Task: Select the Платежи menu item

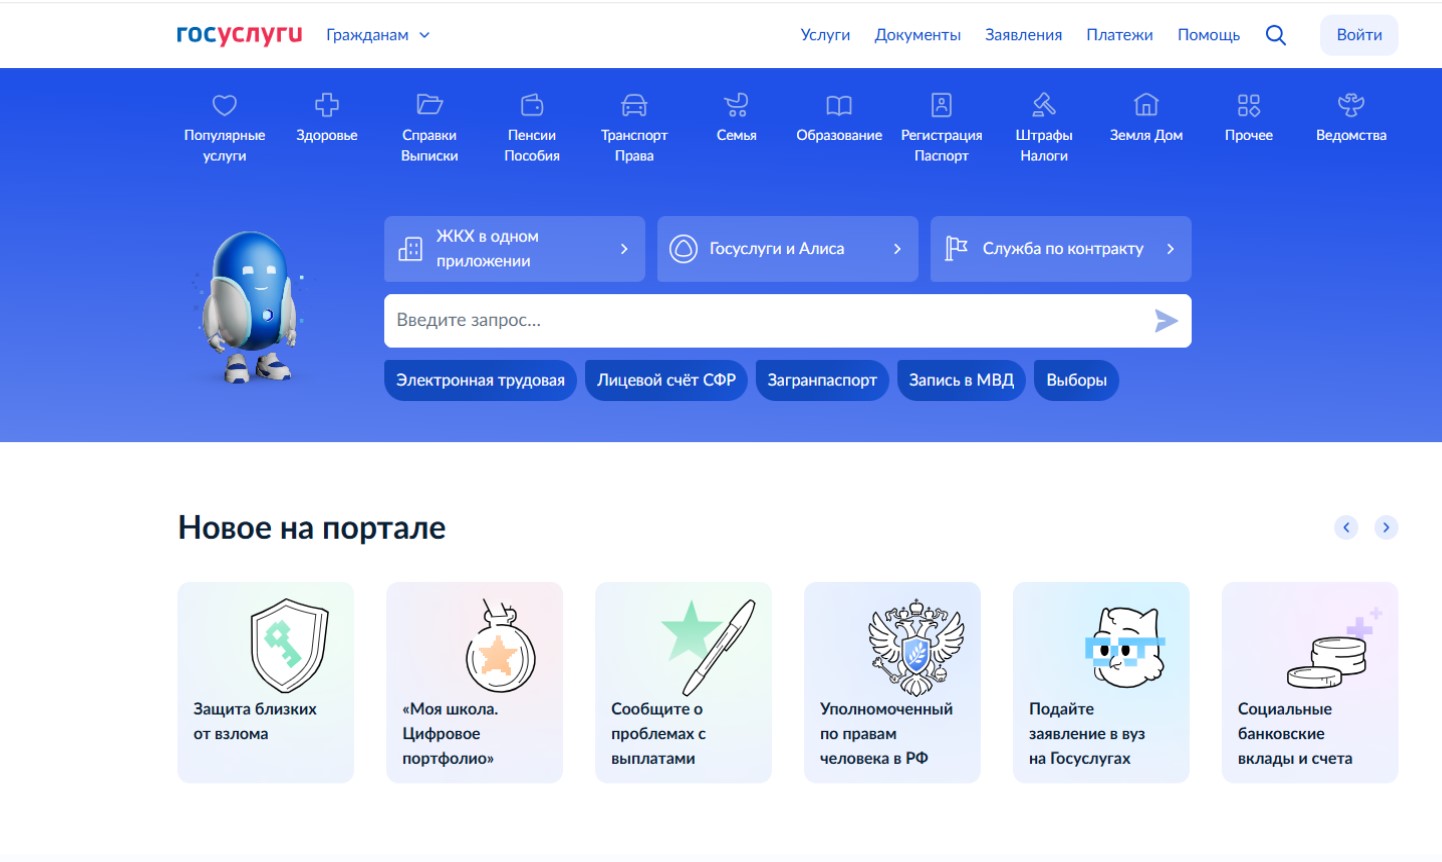Action: (x=1120, y=35)
